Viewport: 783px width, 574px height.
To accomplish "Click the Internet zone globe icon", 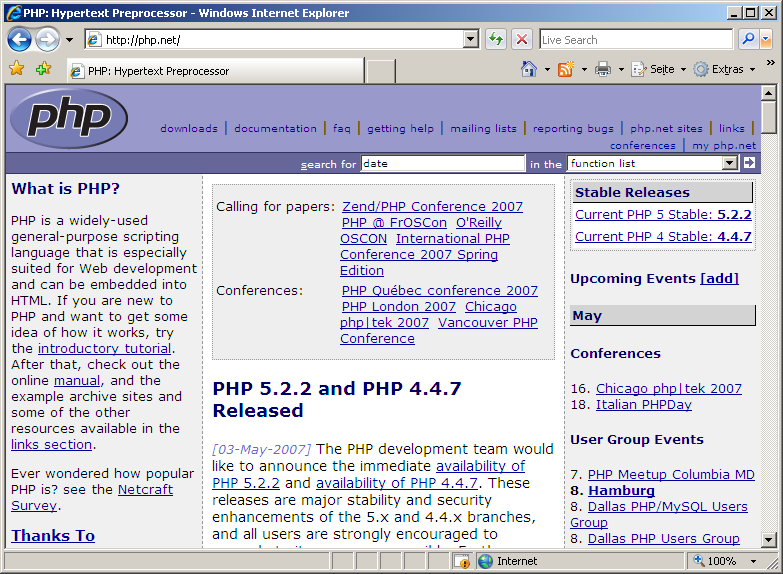I will click(485, 561).
